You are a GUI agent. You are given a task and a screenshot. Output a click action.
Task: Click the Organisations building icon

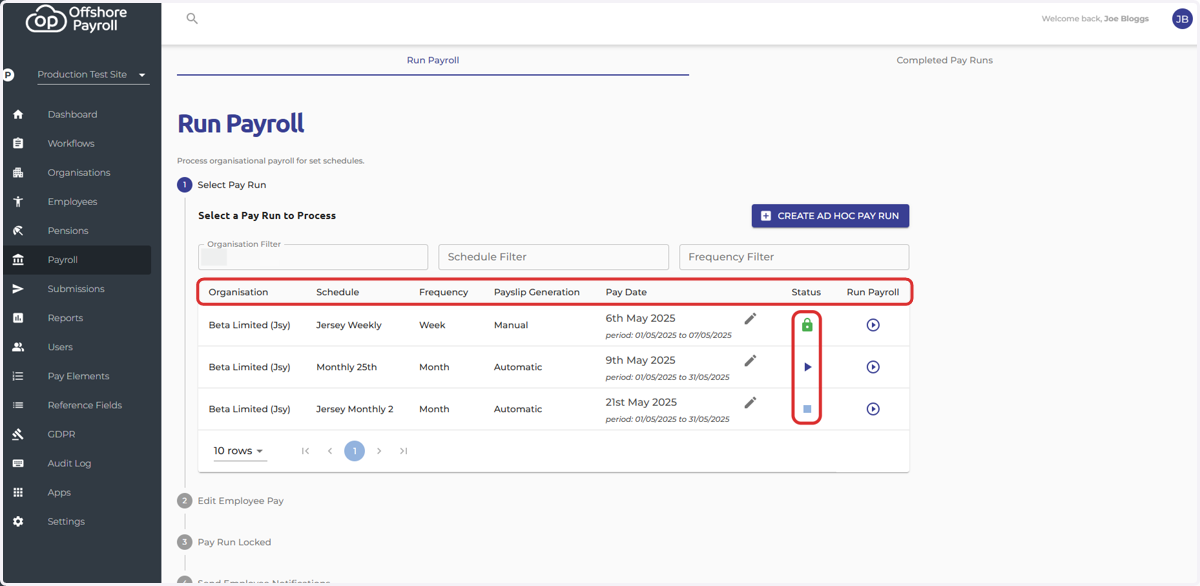[18, 172]
